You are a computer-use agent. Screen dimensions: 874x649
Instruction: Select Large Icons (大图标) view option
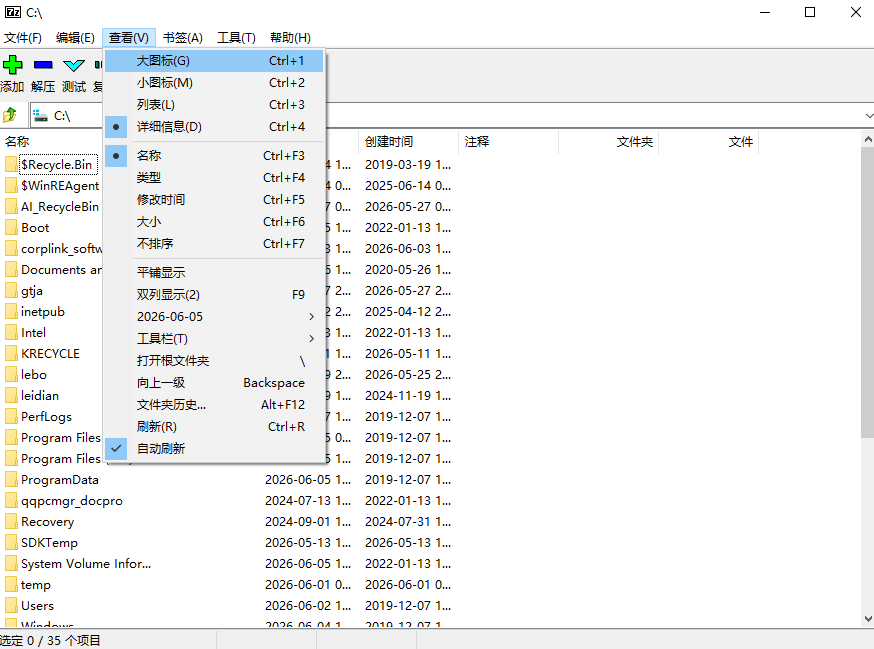coord(214,61)
